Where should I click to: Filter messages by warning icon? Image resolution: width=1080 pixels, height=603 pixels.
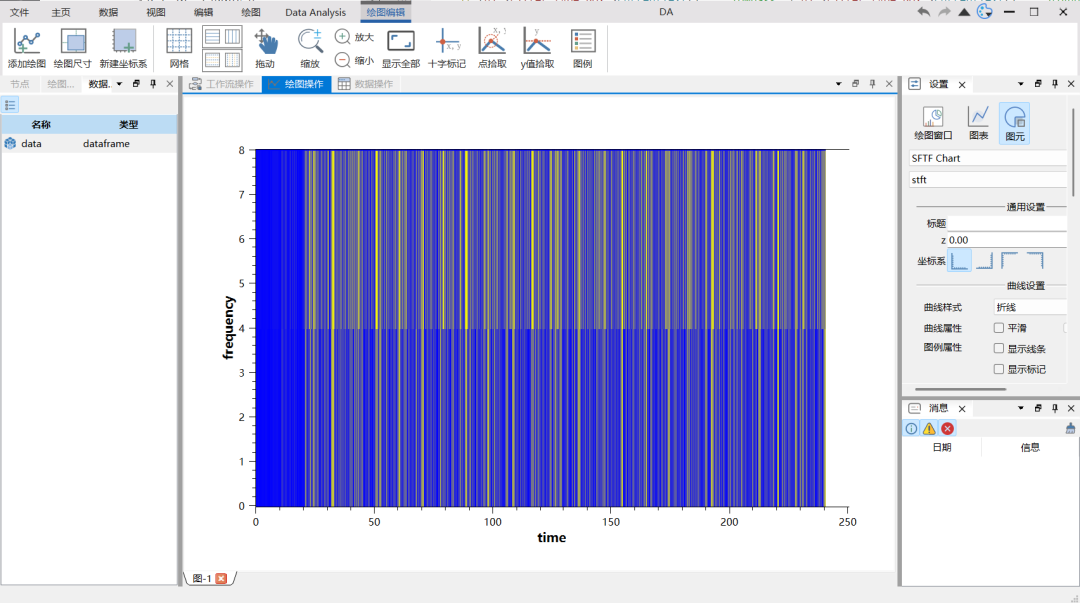coord(929,429)
